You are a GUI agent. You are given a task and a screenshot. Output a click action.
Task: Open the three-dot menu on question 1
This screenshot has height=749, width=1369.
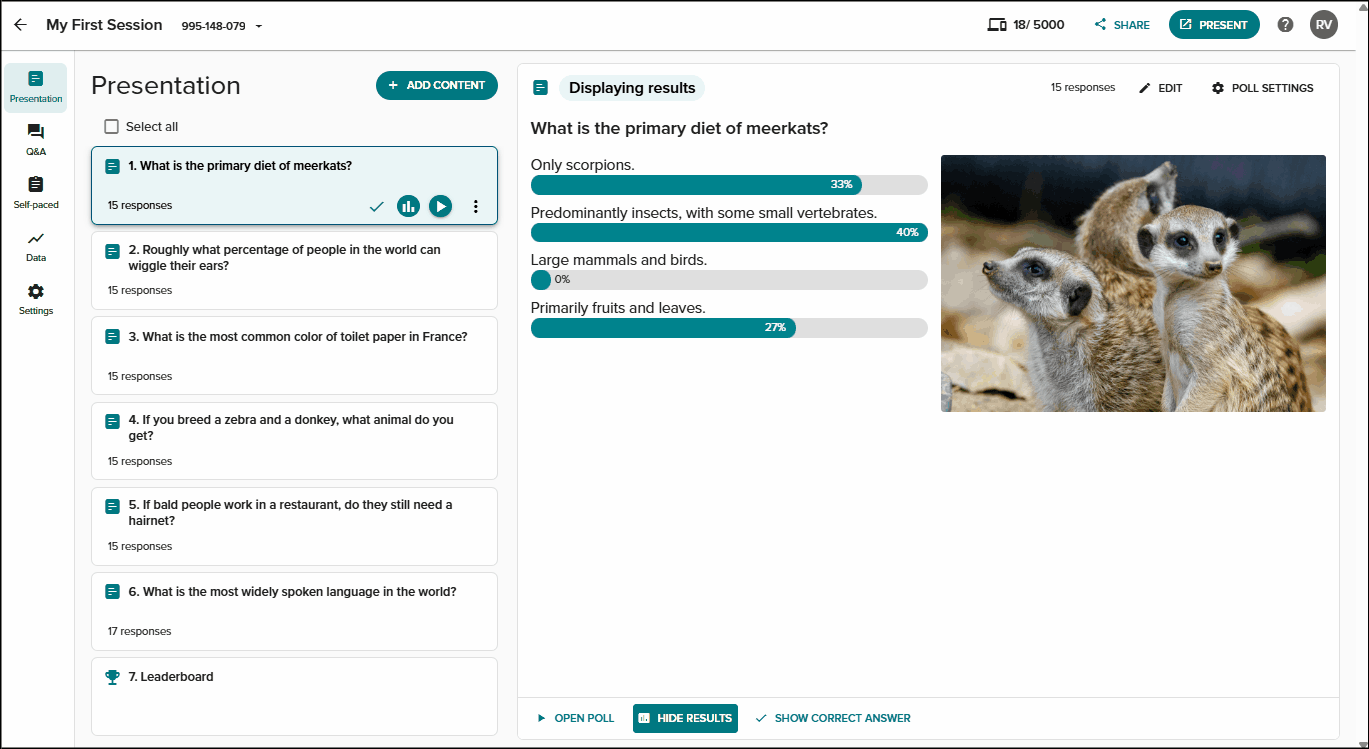point(476,206)
